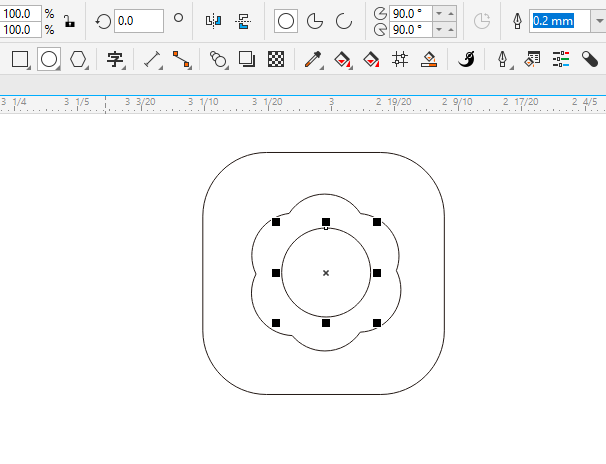Select the Parallel Dimension tool

coord(152,59)
